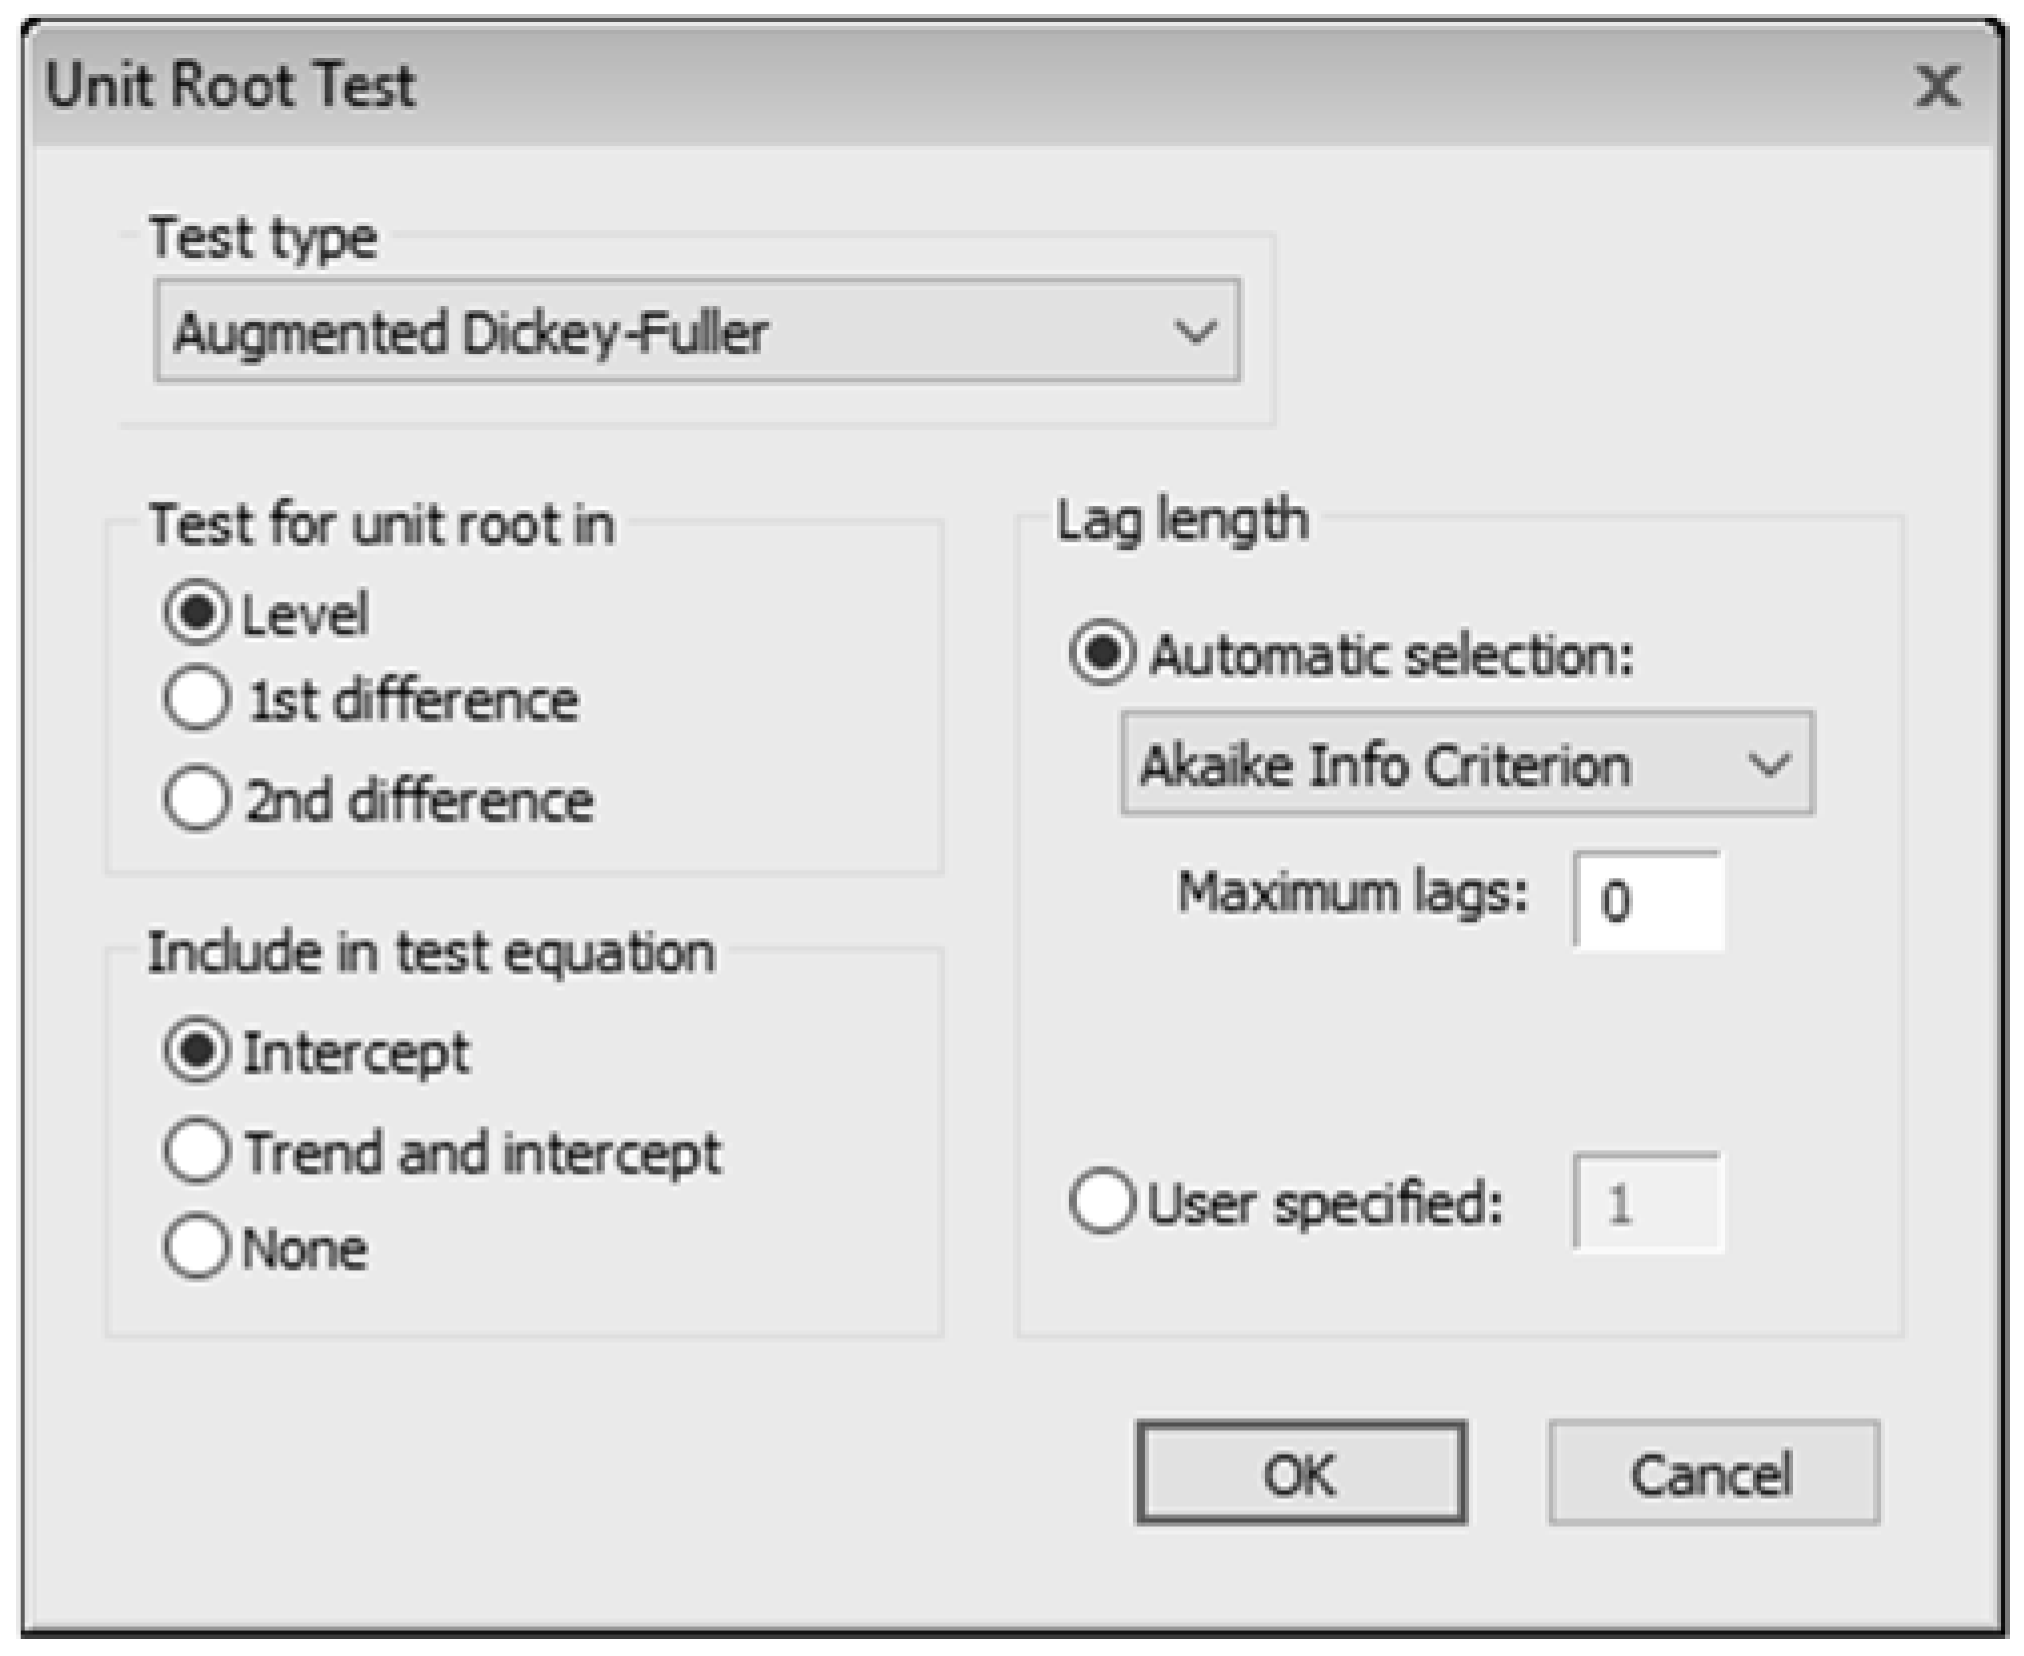Choose Trend and intercept option
Screen dimensions: 2024x1656
point(196,1151)
